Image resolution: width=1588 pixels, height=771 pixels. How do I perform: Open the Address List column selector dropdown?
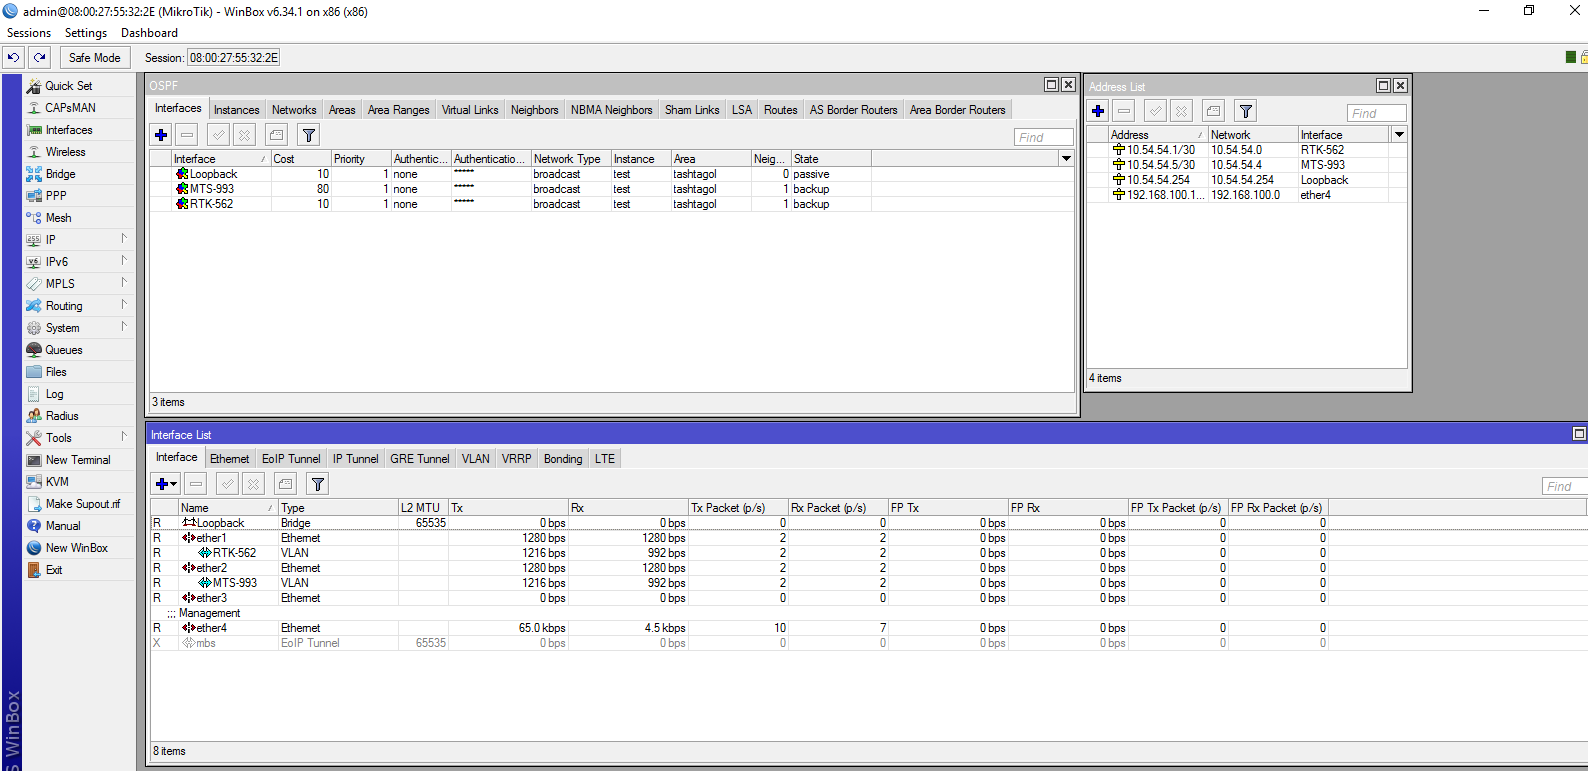(1399, 134)
